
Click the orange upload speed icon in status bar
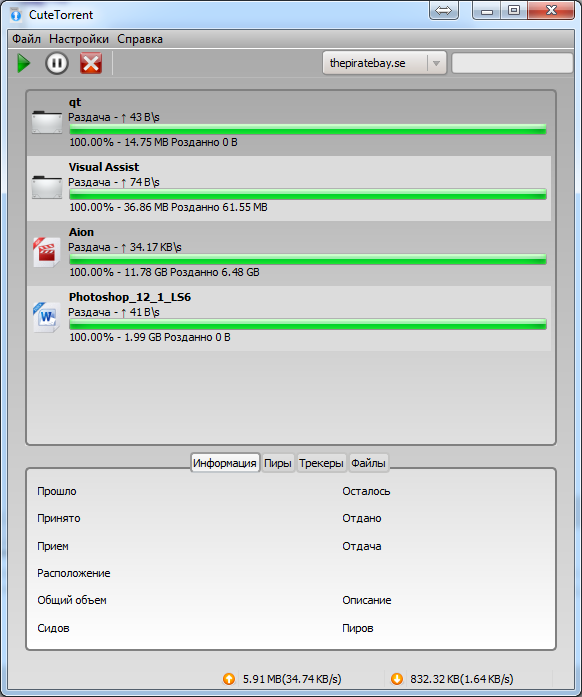(x=229, y=679)
